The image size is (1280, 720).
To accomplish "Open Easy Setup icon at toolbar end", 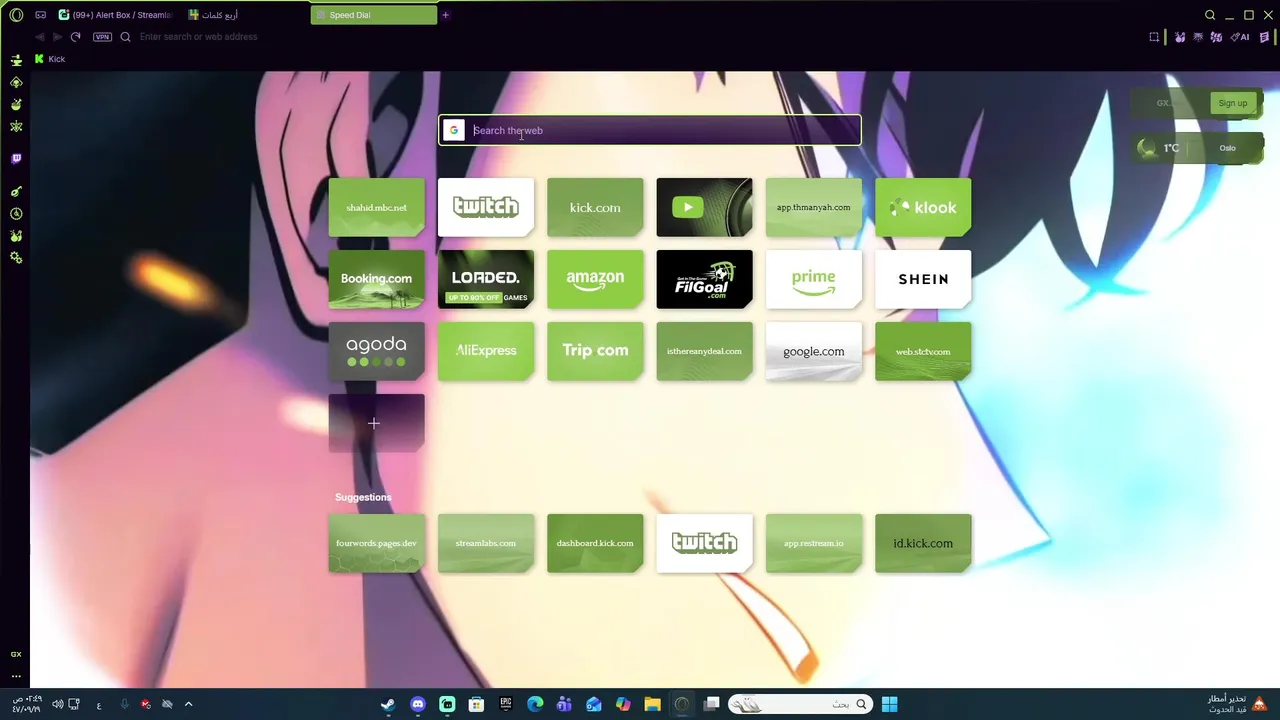I will click(1264, 37).
